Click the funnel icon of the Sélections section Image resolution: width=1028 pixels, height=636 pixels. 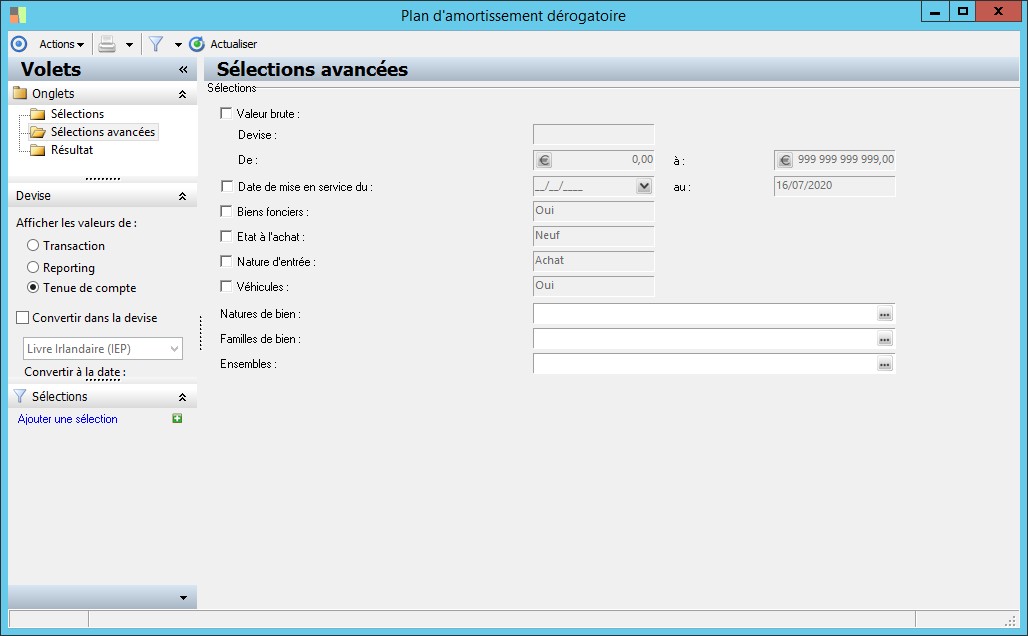pos(20,397)
